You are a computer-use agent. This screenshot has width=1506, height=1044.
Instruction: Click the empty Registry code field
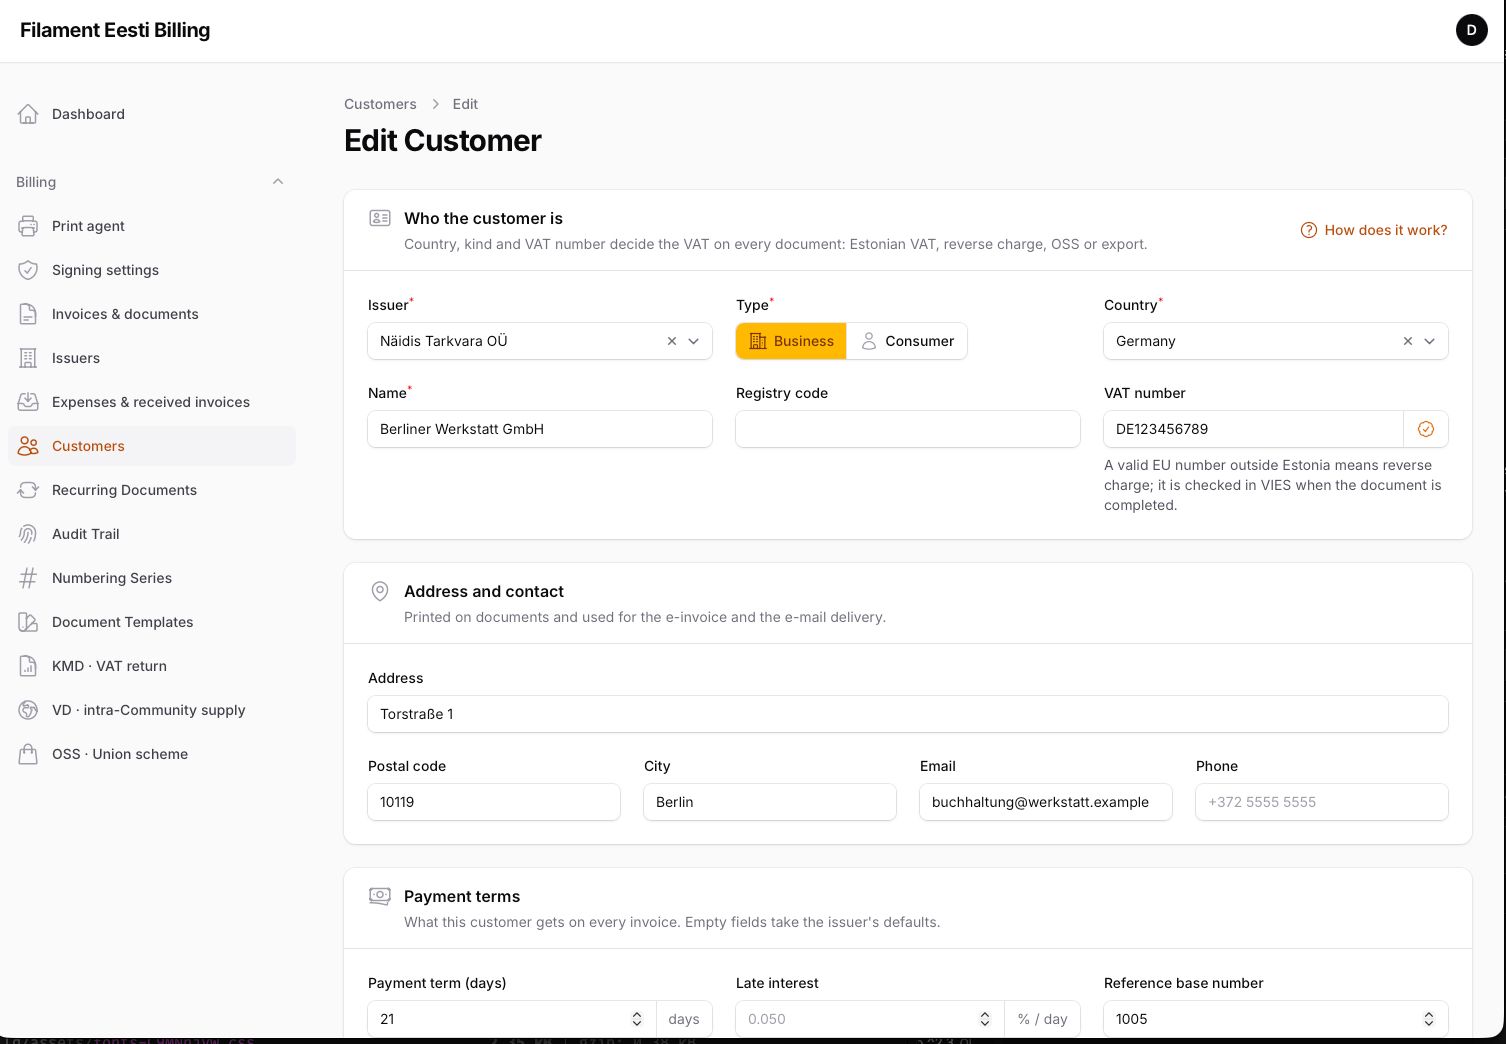pyautogui.click(x=908, y=429)
